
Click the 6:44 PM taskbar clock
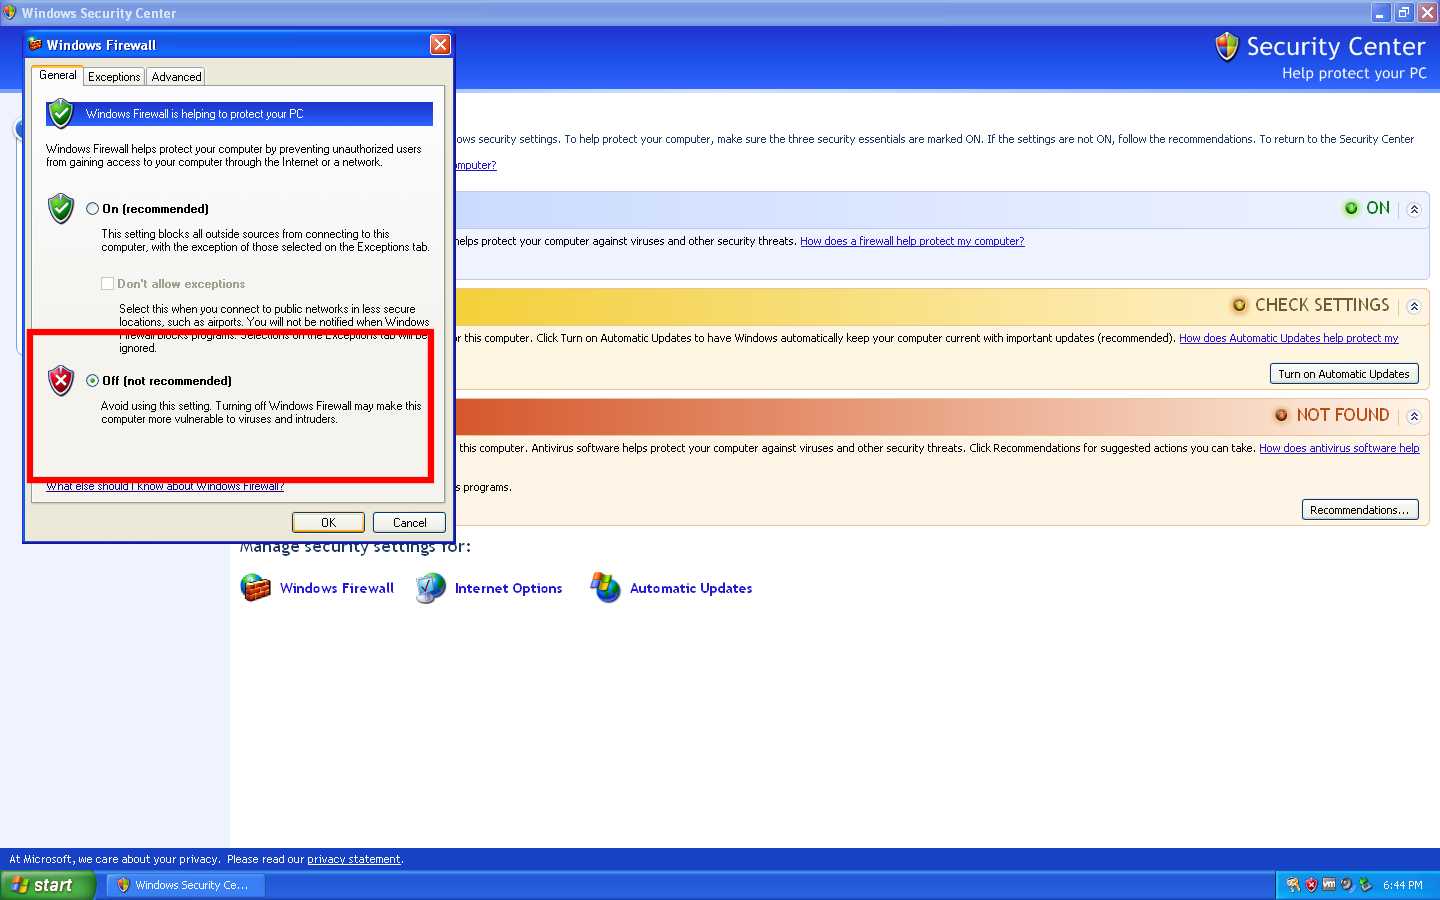pyautogui.click(x=1403, y=885)
